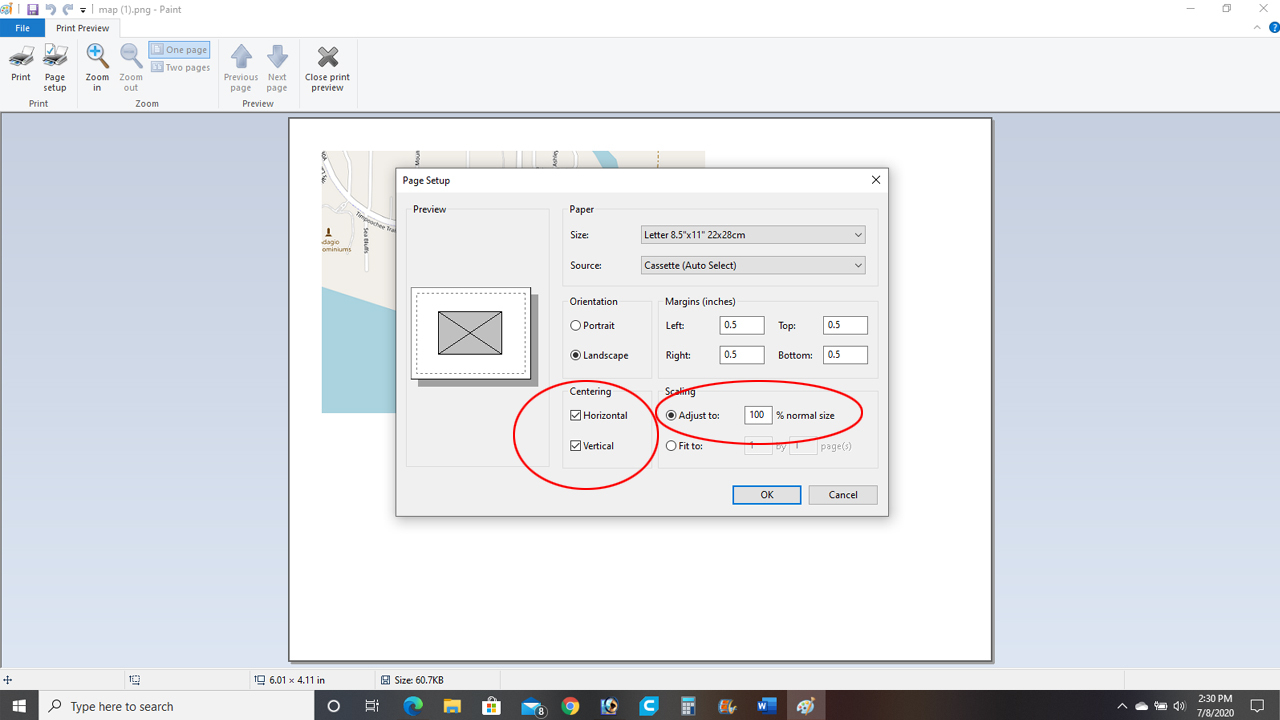Open the paper Size dropdown

tap(753, 235)
